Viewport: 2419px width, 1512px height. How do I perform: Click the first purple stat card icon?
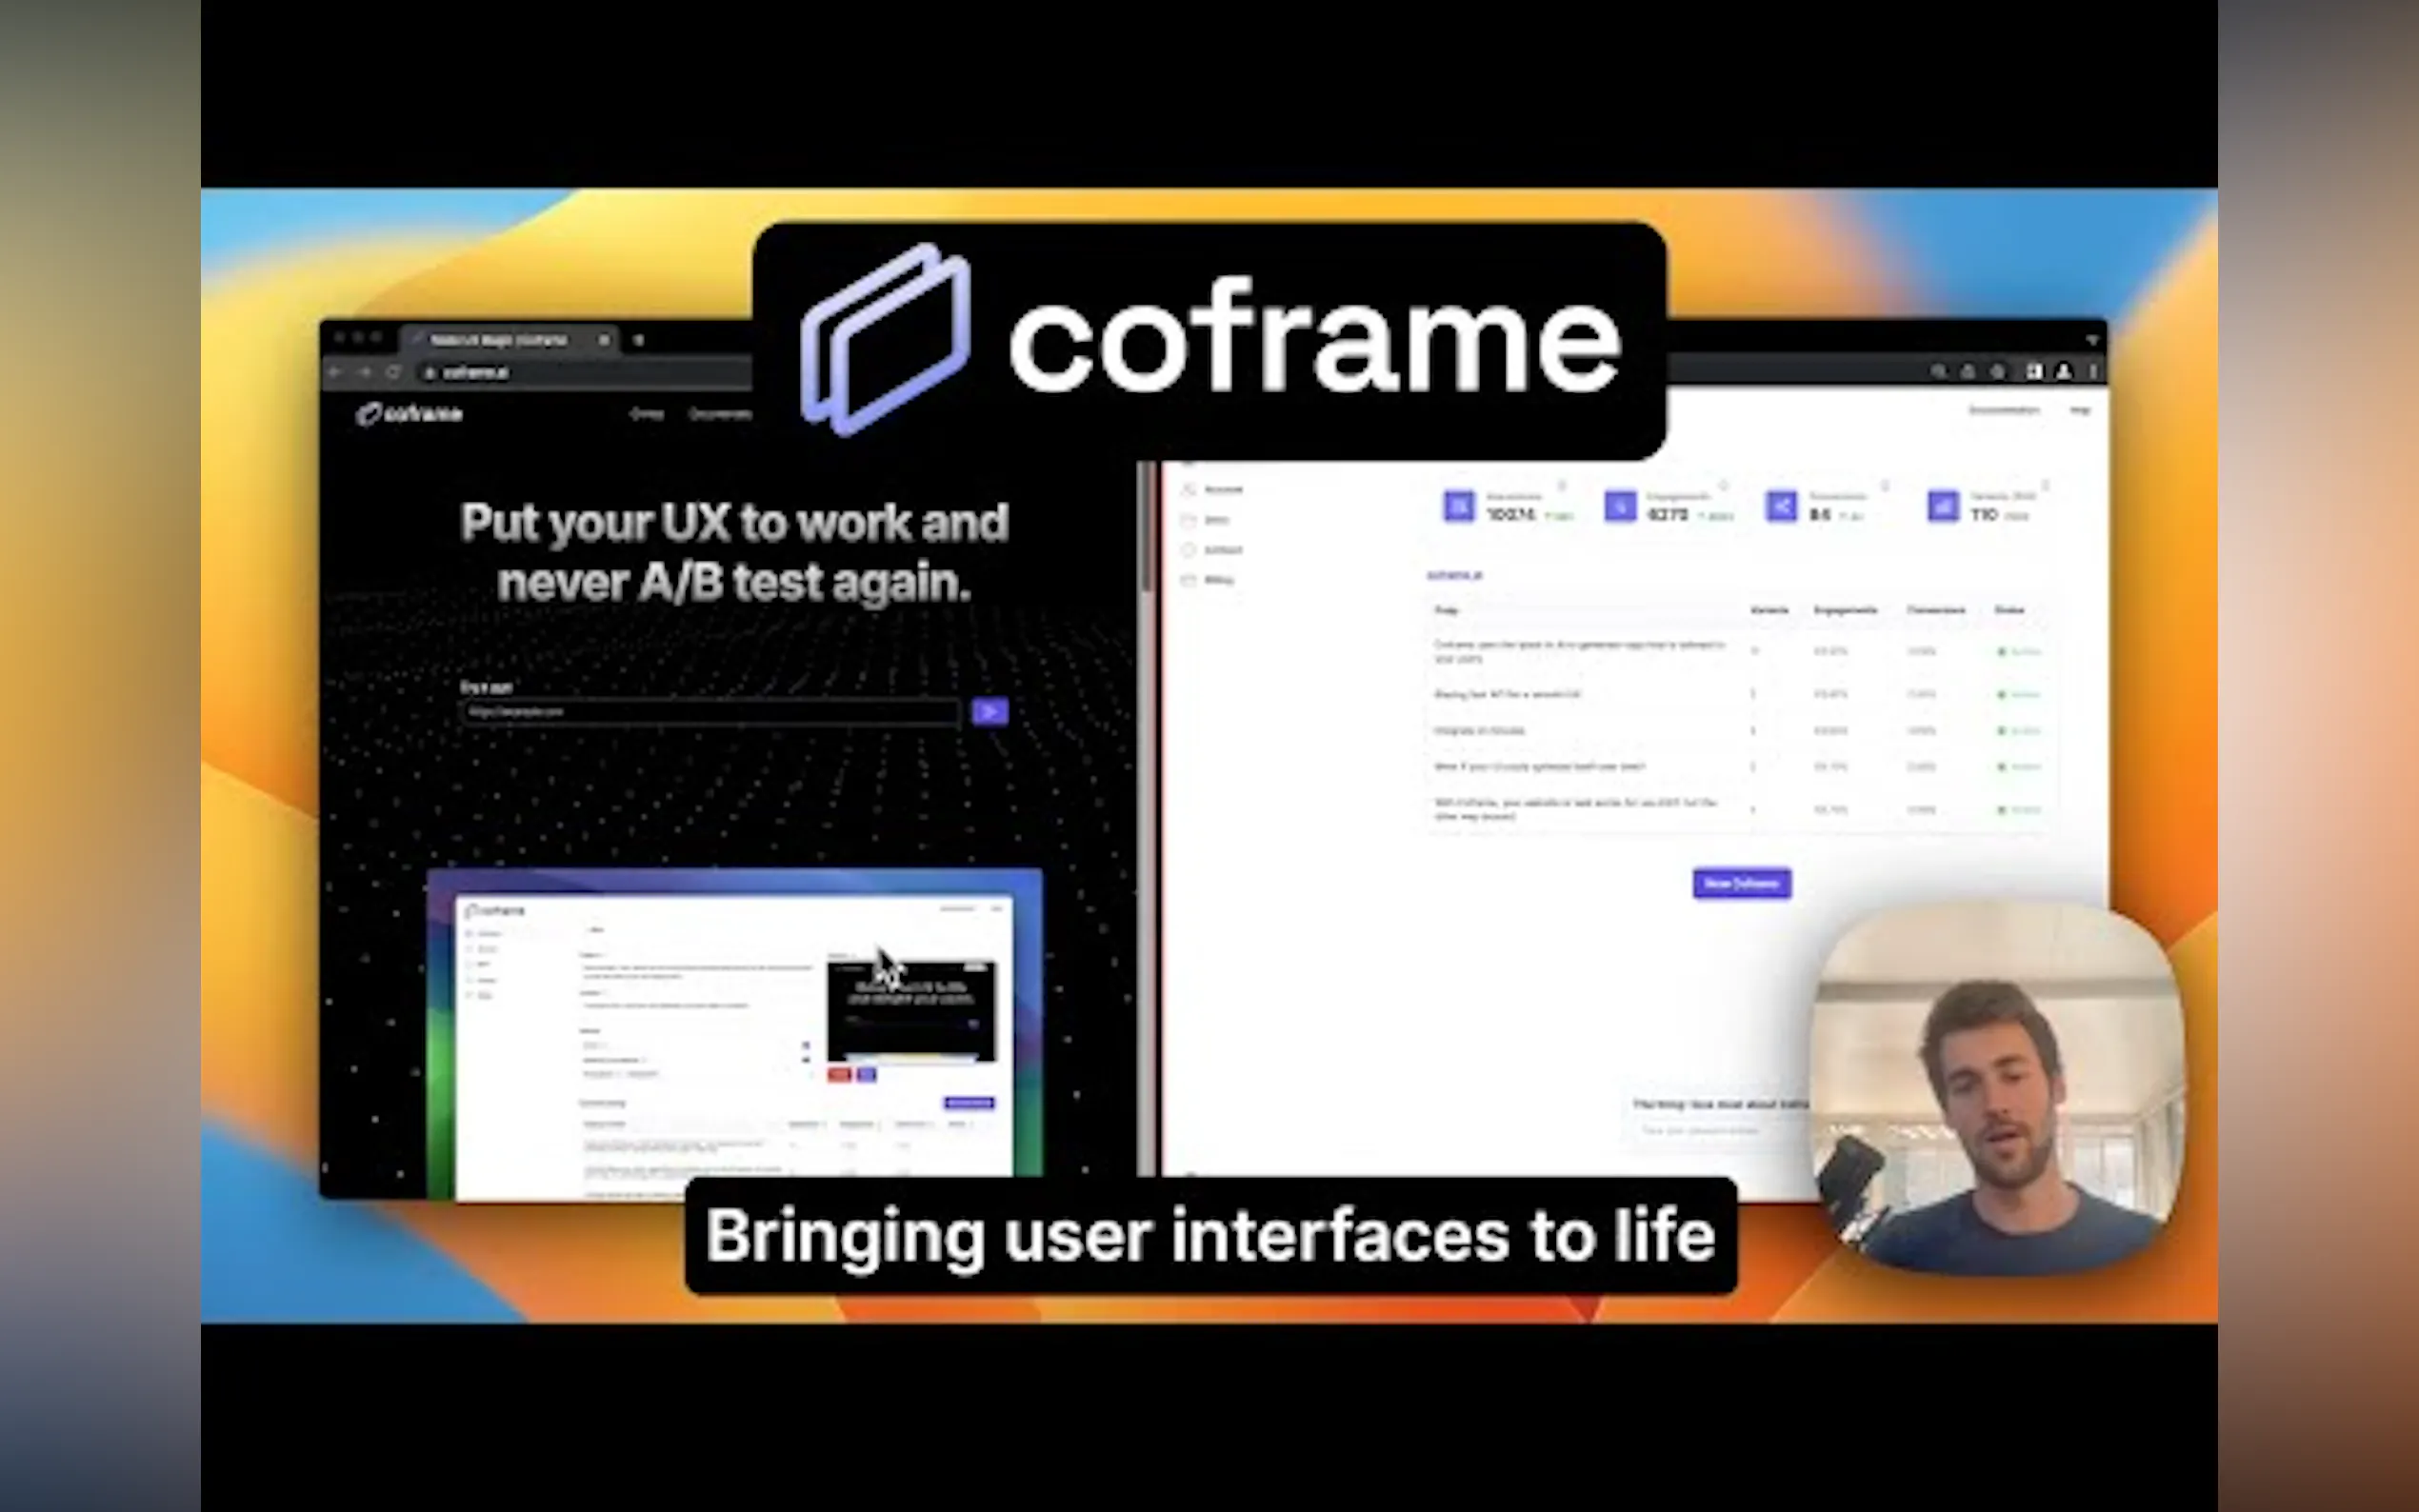[1458, 506]
